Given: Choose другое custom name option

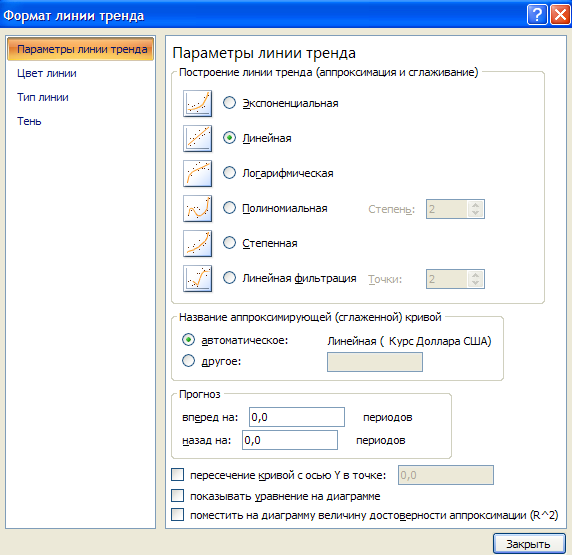Looking at the screenshot, I should coord(188,361).
